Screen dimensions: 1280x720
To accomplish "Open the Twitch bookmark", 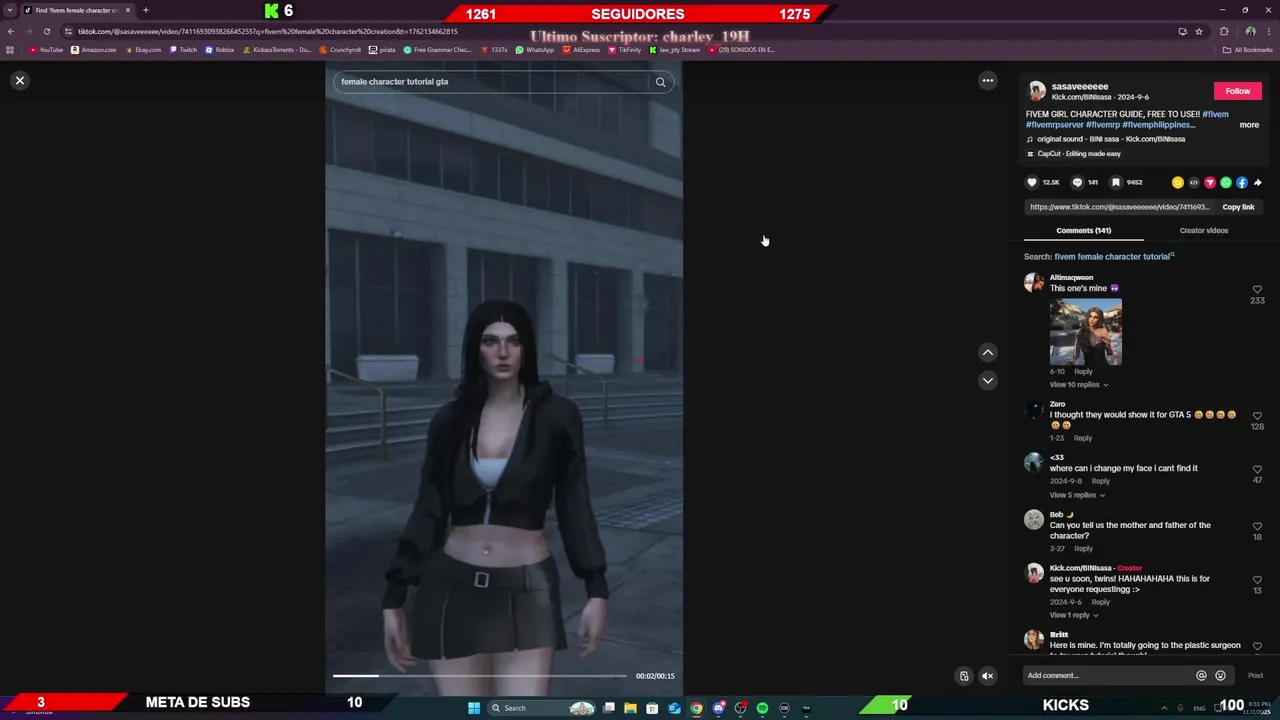I will pyautogui.click(x=183, y=50).
